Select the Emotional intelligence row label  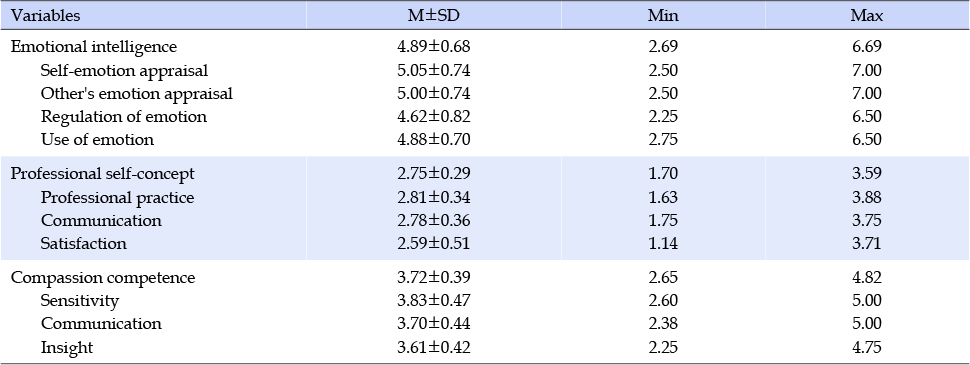(94, 47)
